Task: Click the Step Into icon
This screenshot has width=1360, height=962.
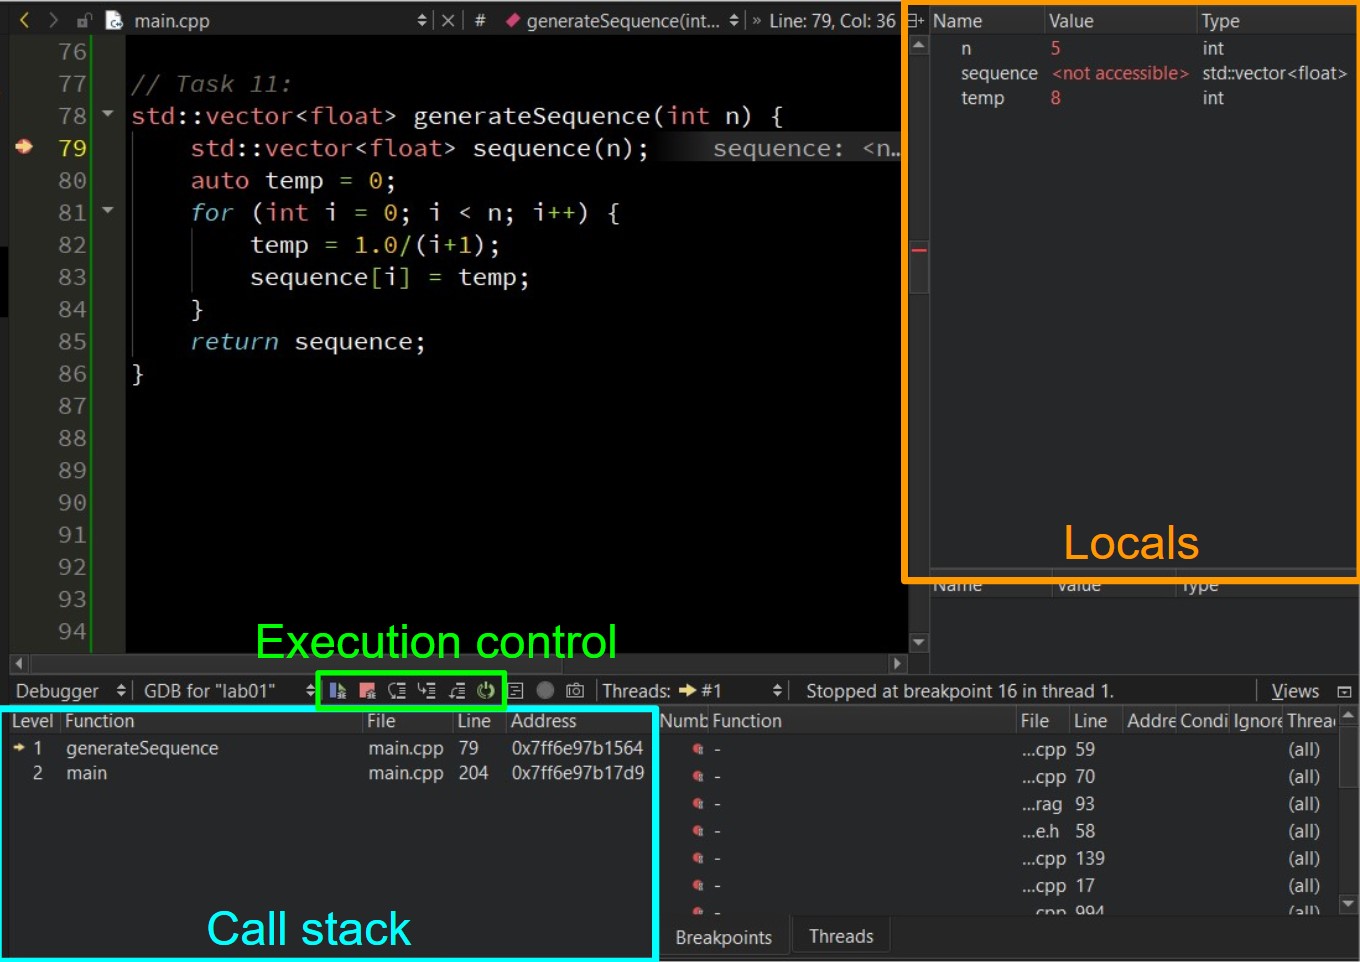Action: click(x=427, y=690)
